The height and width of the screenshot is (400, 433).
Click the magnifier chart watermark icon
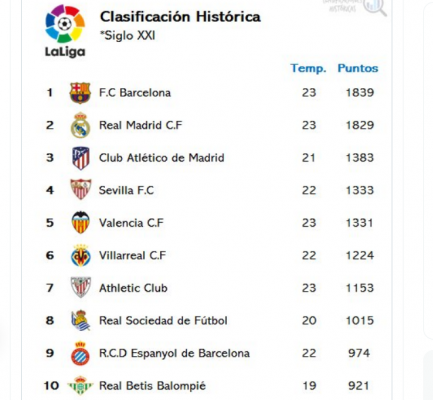pos(375,7)
